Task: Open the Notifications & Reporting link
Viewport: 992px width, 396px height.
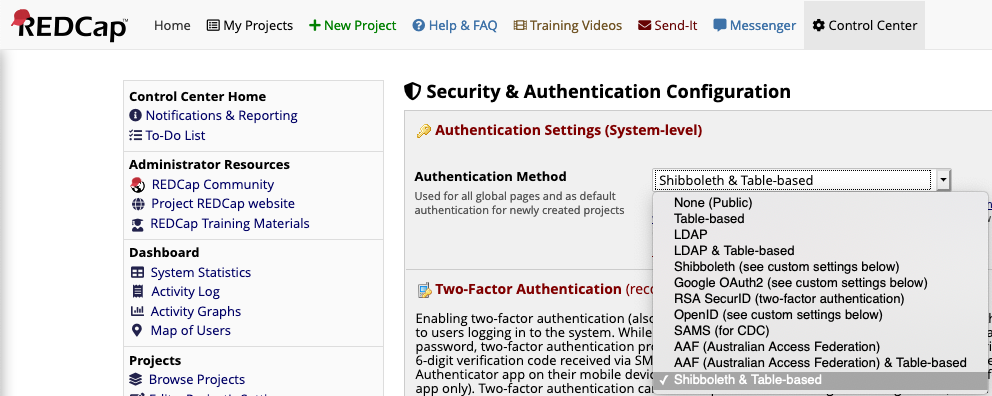Action: [x=221, y=115]
